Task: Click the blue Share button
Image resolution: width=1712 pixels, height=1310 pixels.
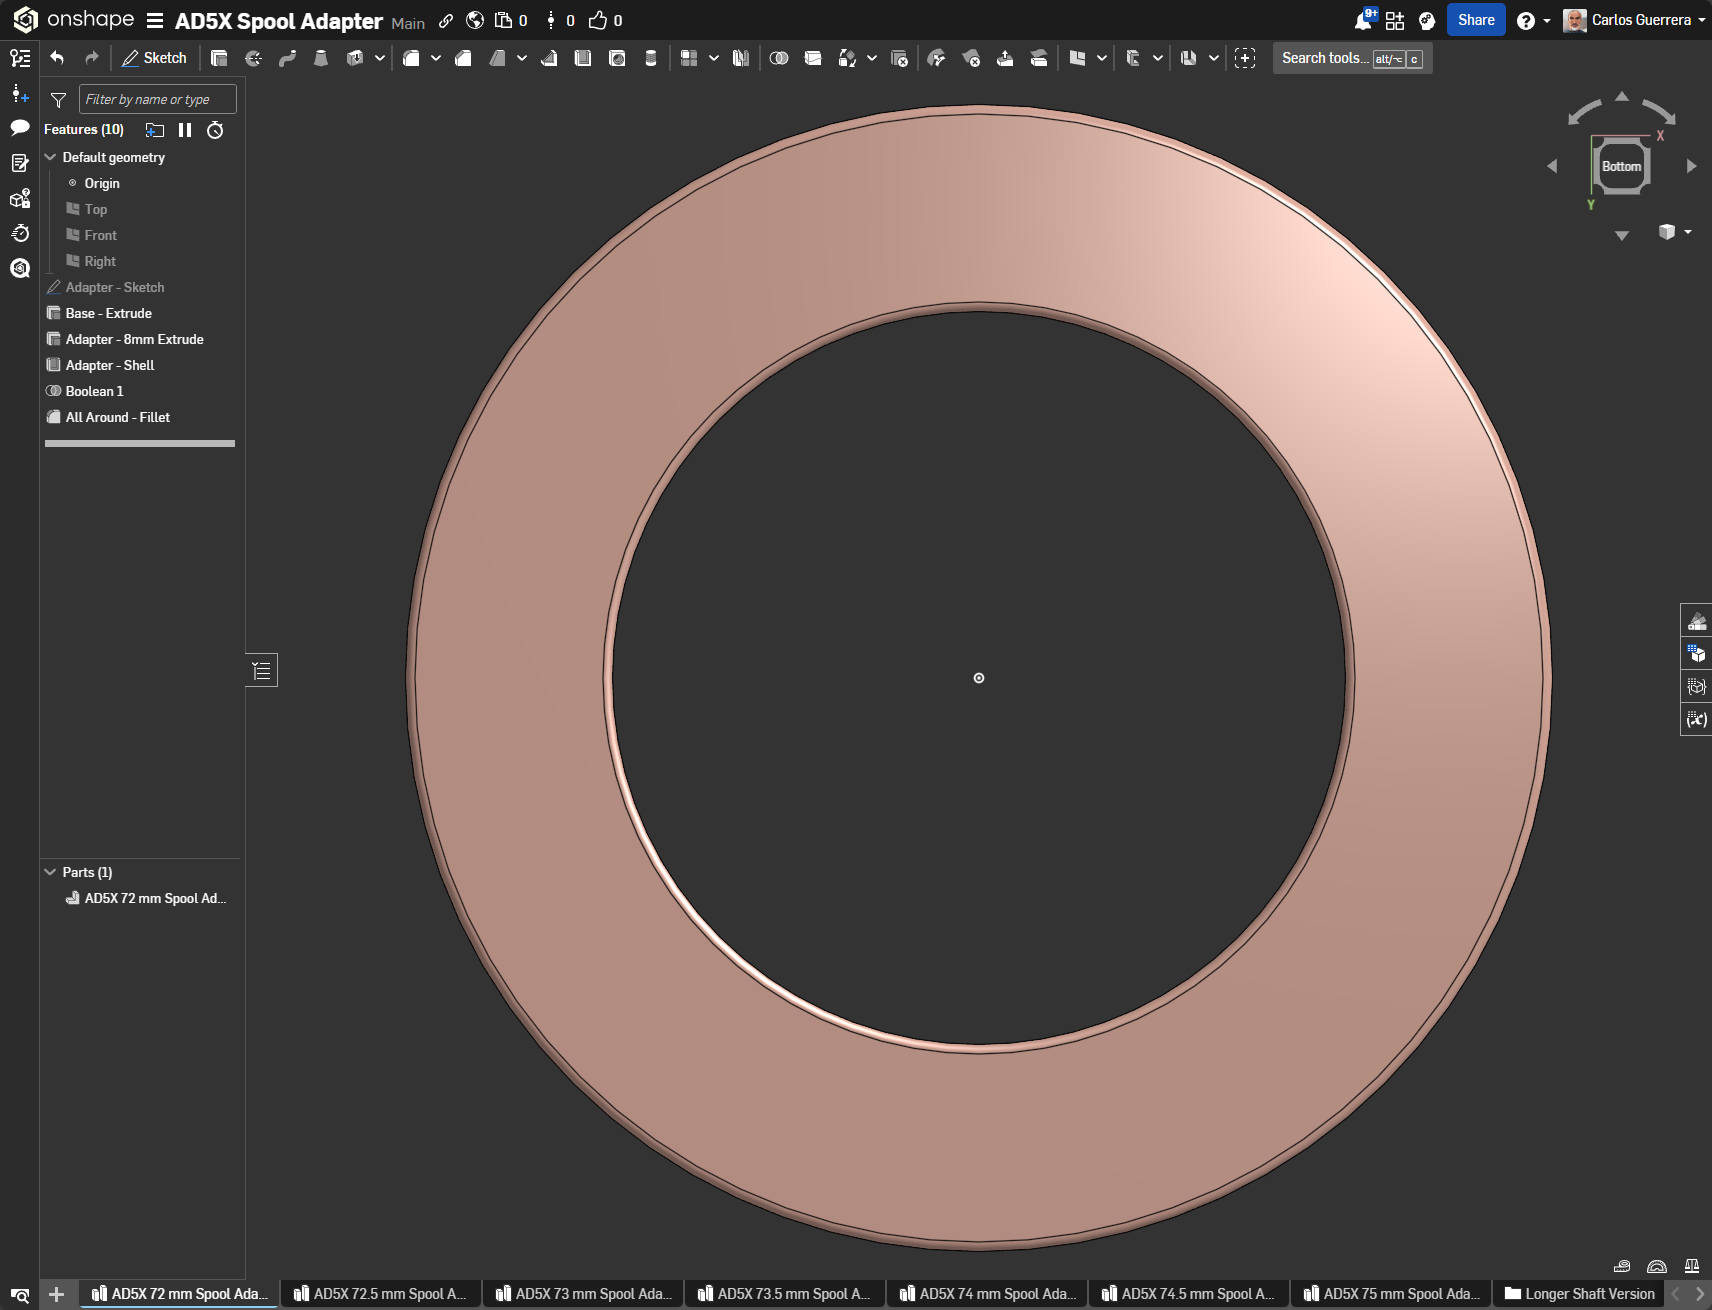Action: (x=1476, y=20)
